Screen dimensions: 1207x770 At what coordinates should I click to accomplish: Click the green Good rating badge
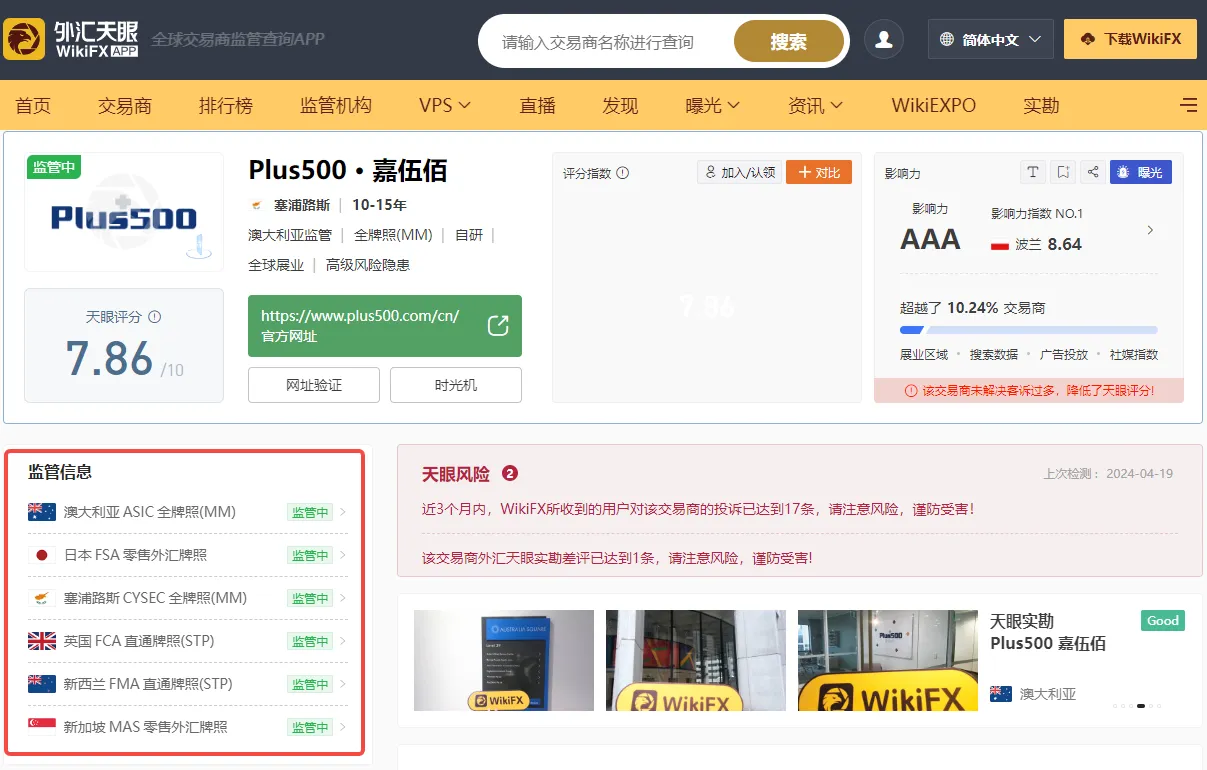pos(1163,621)
